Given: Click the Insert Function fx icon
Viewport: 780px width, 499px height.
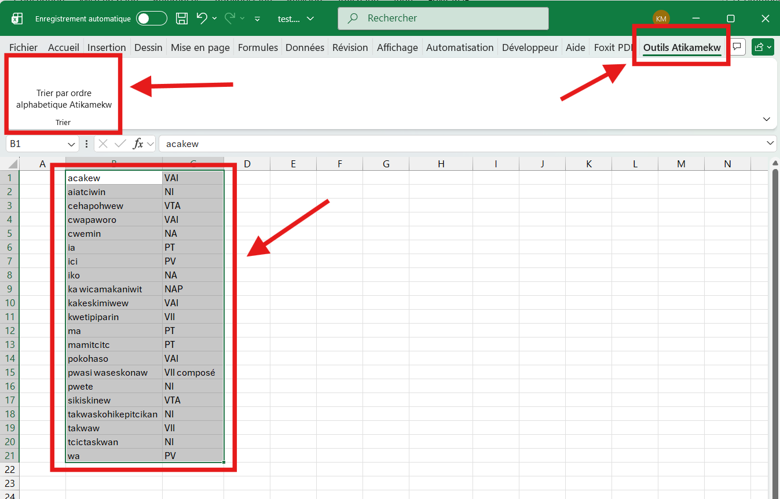Looking at the screenshot, I should click(x=138, y=144).
